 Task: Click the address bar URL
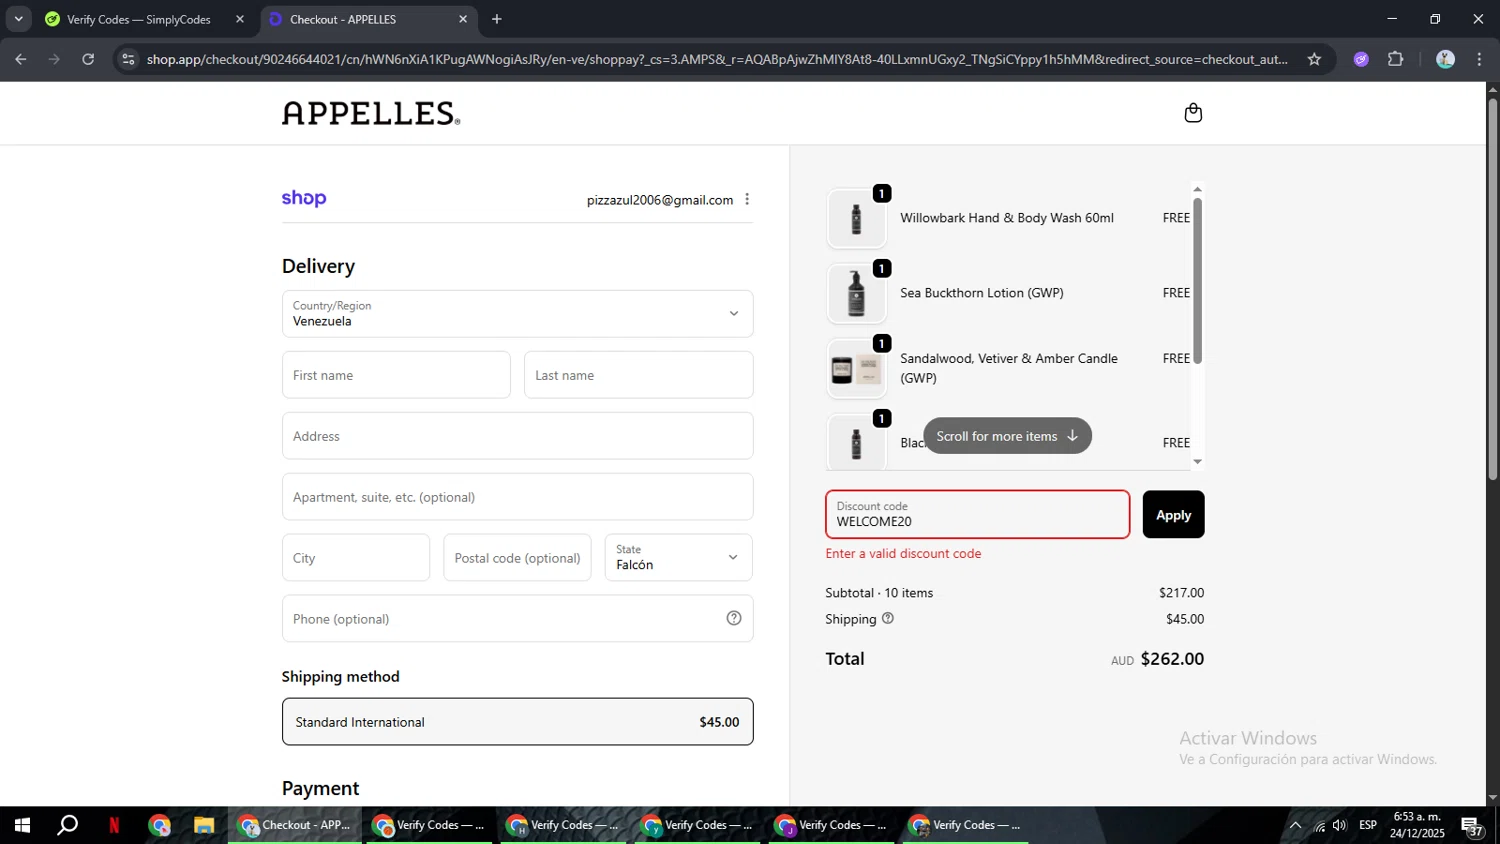point(717,59)
